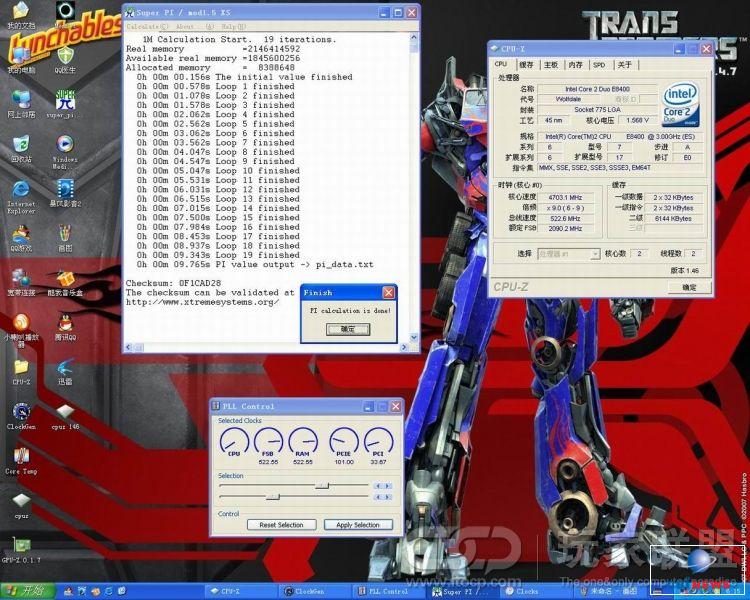Select the CPU tab in CPU-Z
Image resolution: width=750 pixels, height=600 pixels.
(x=501, y=64)
